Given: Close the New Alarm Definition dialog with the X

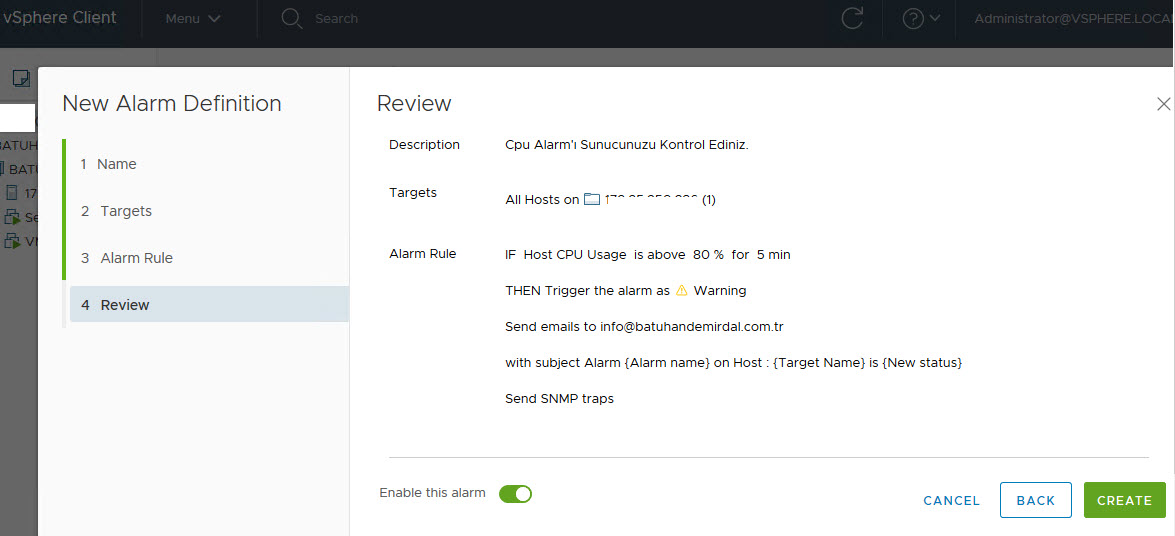Looking at the screenshot, I should (x=1163, y=104).
